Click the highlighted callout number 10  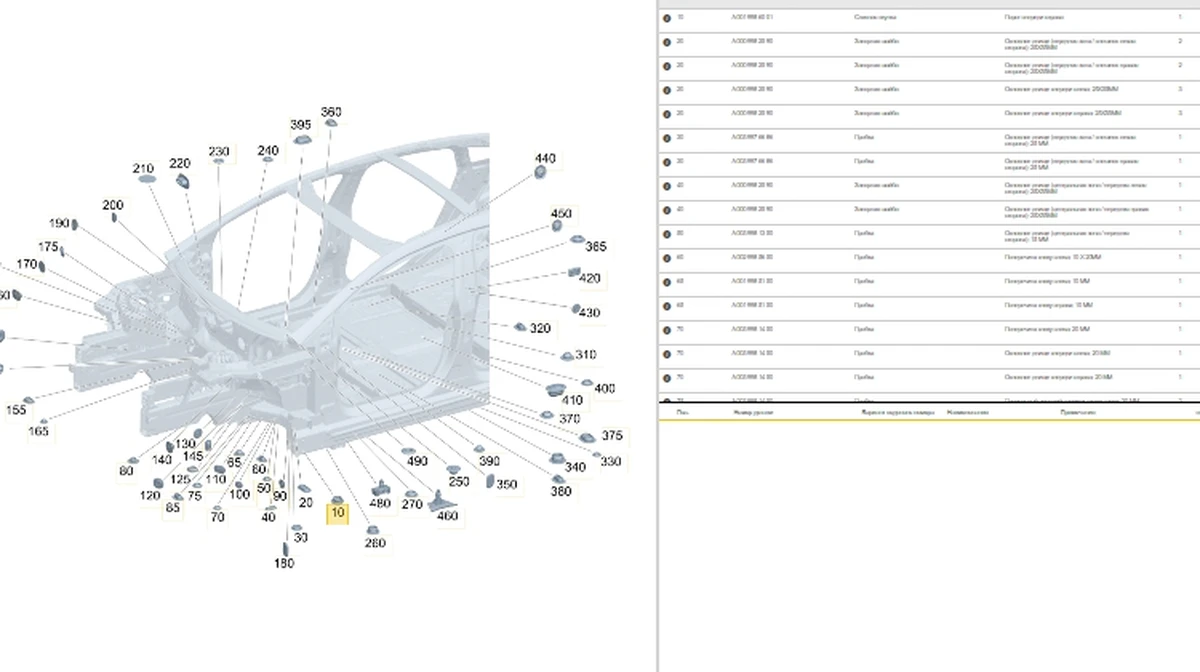(x=338, y=513)
